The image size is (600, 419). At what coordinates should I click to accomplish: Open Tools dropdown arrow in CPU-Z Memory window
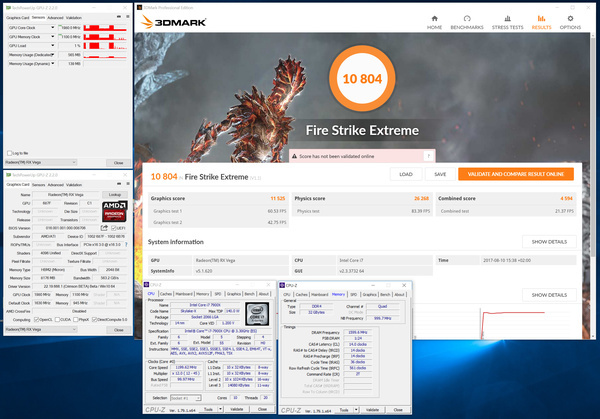pyautogui.click(x=356, y=410)
